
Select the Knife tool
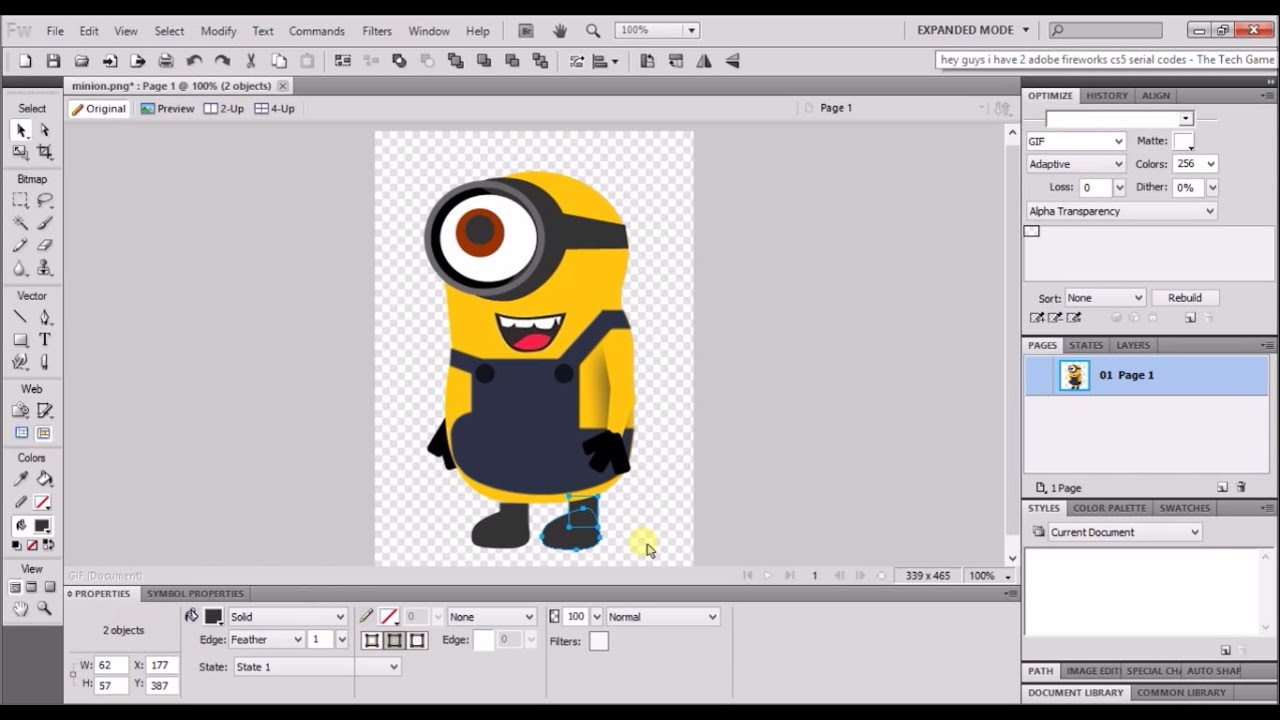[44, 362]
